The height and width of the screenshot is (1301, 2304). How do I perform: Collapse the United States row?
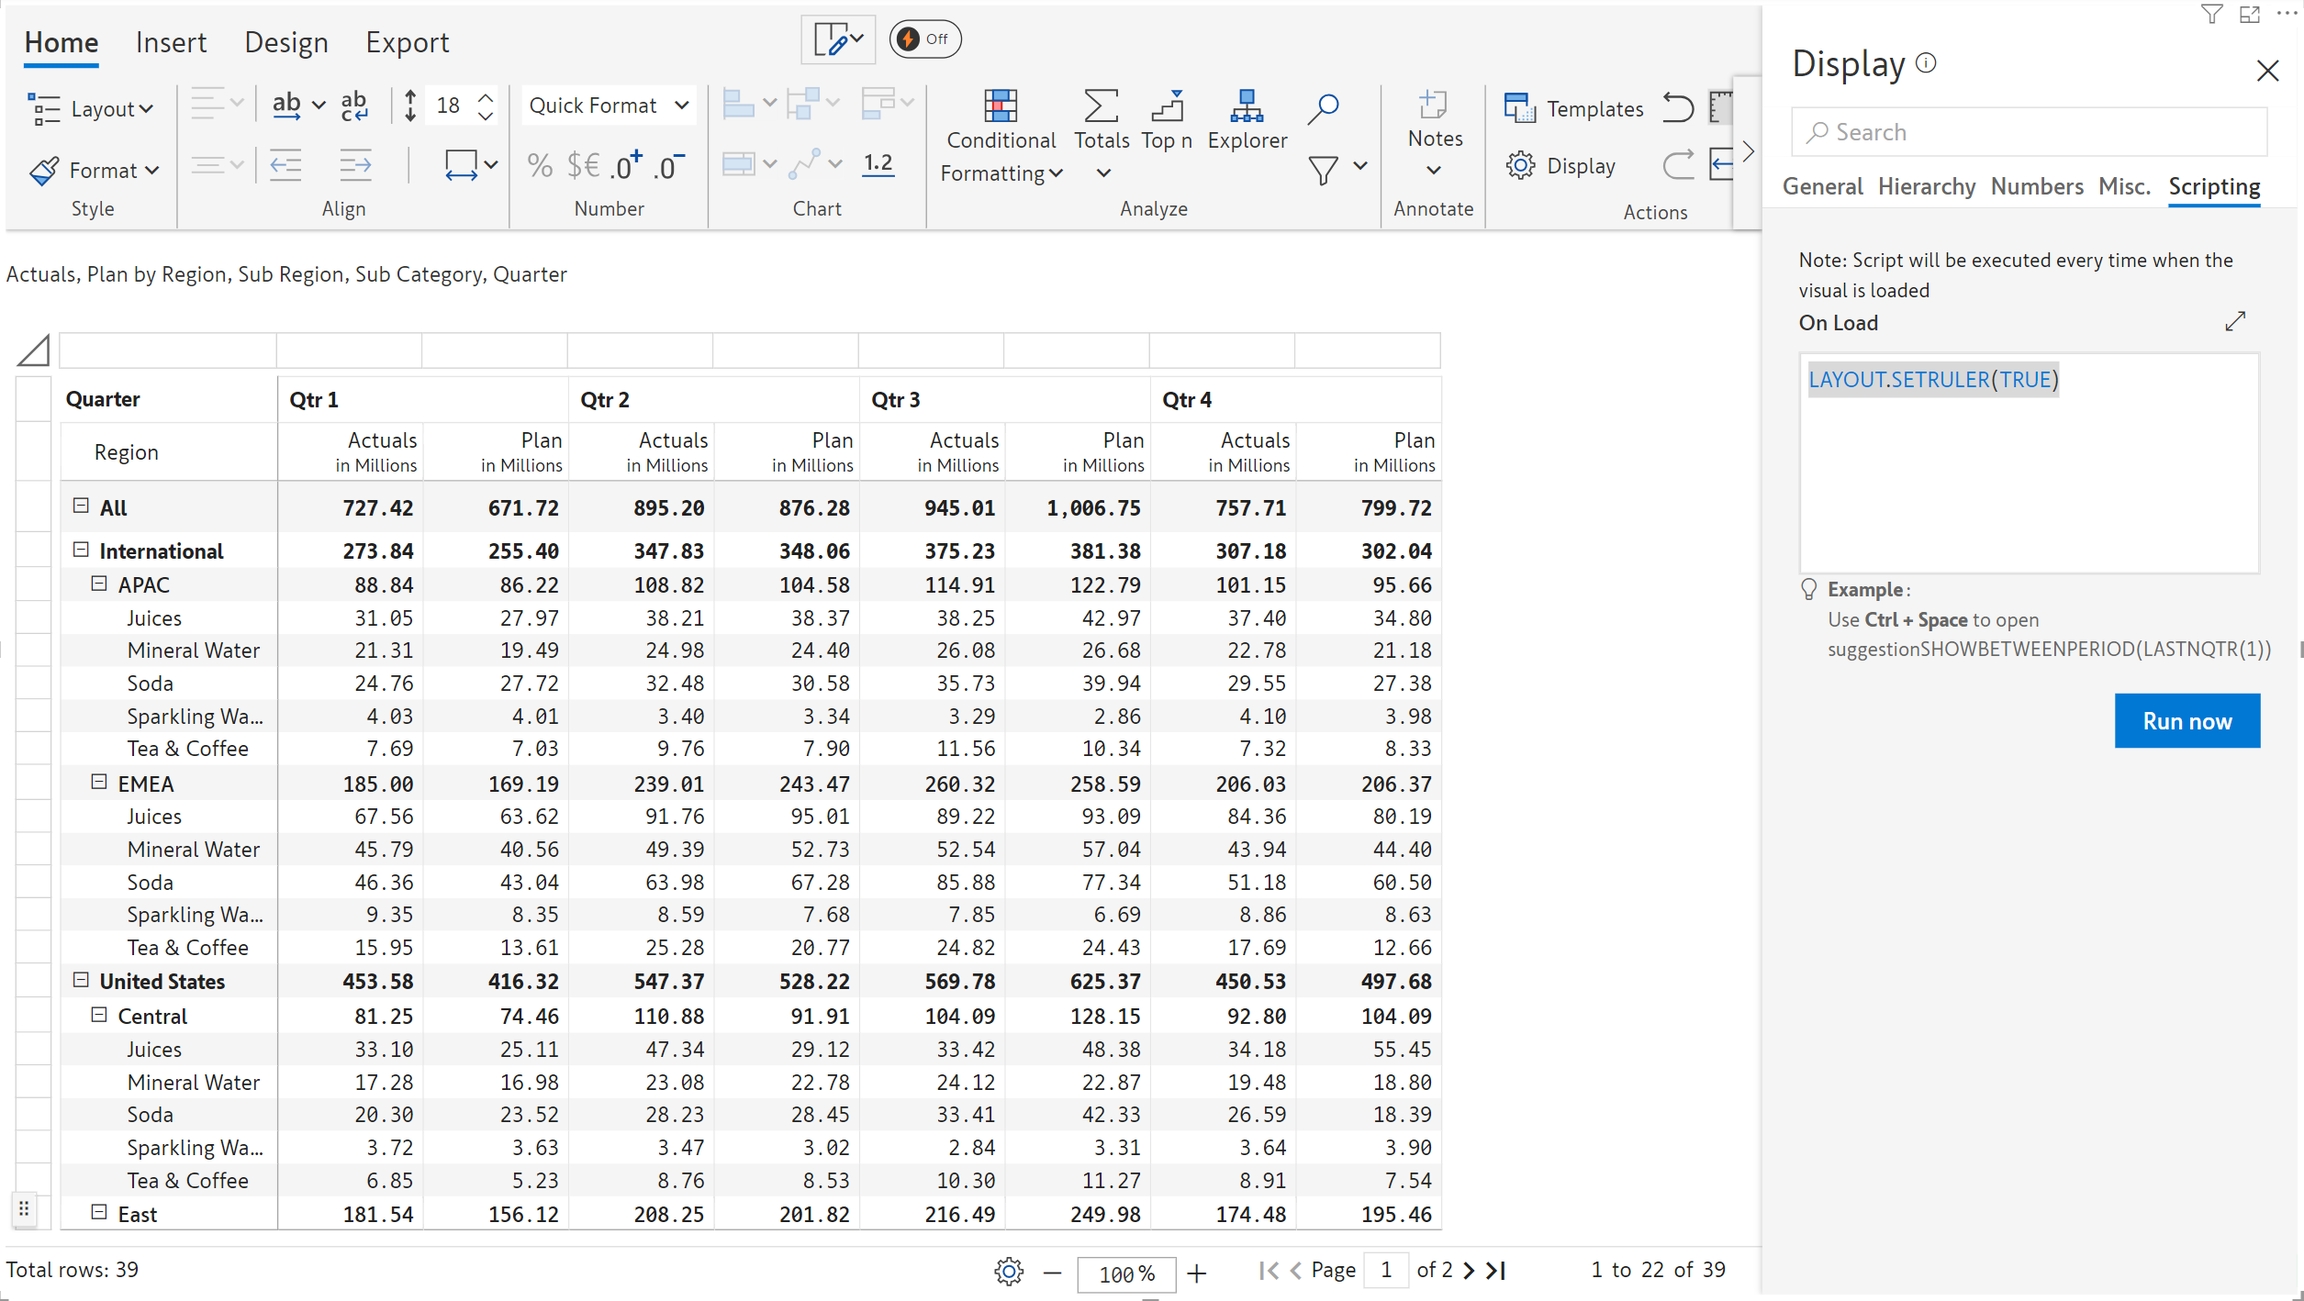pos(81,980)
